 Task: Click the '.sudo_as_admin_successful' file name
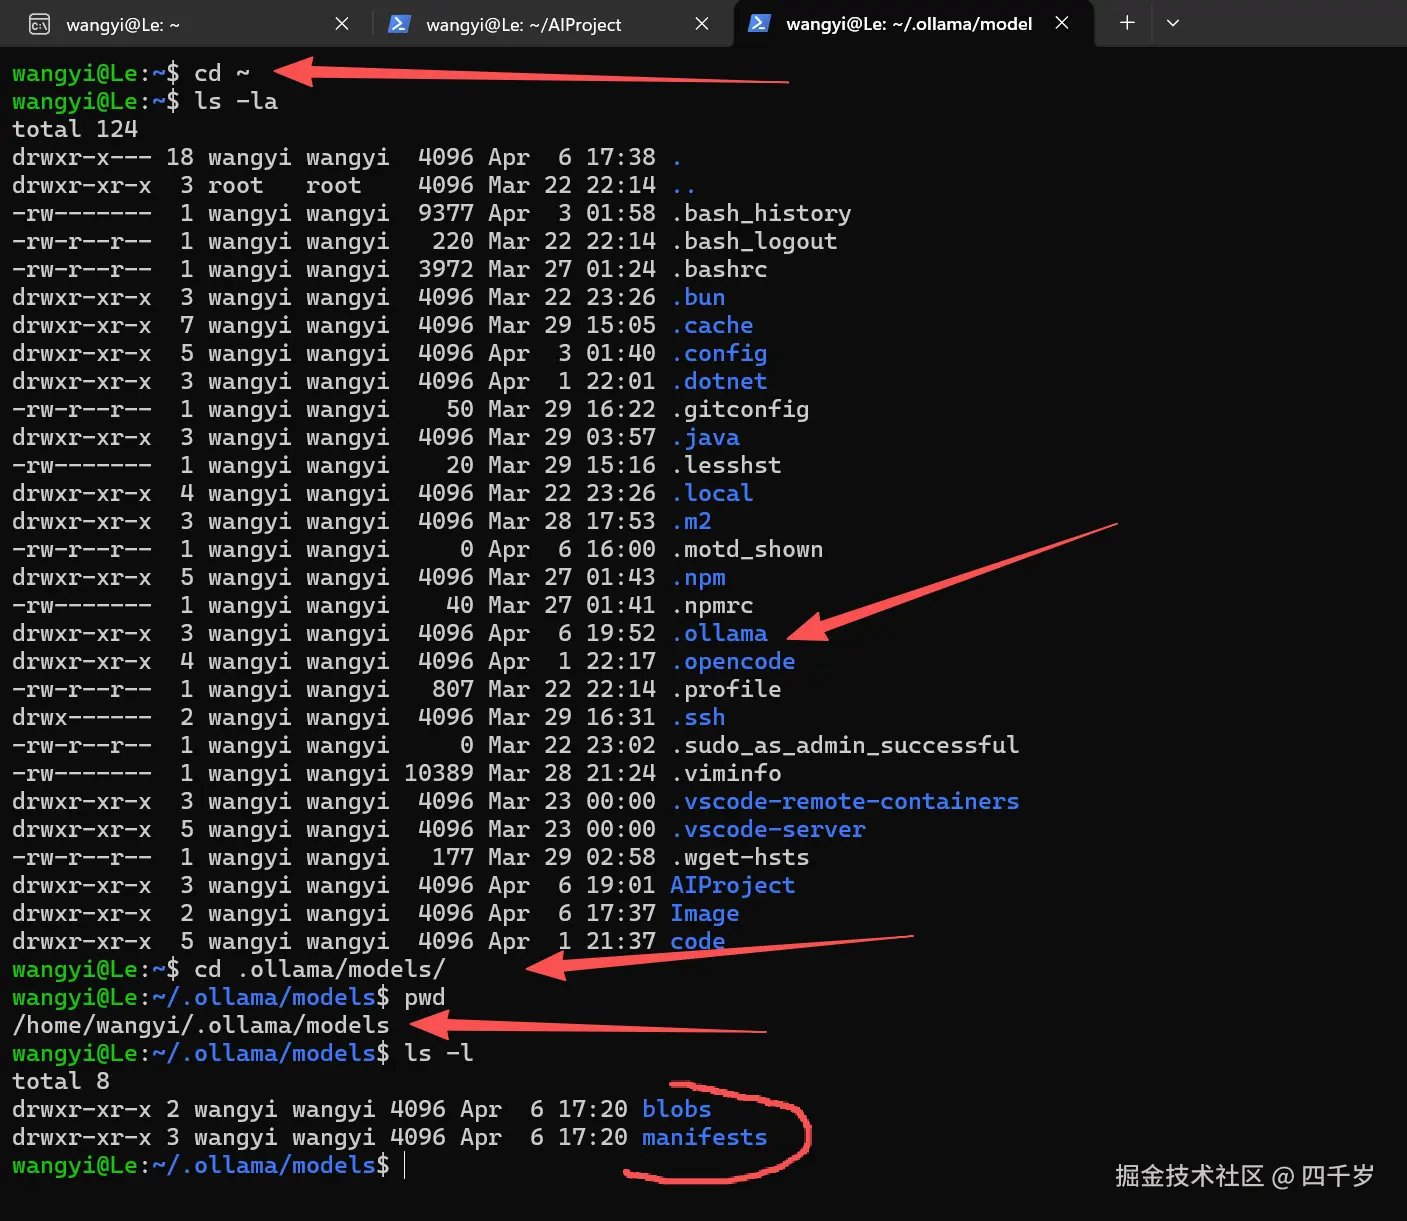click(x=845, y=745)
